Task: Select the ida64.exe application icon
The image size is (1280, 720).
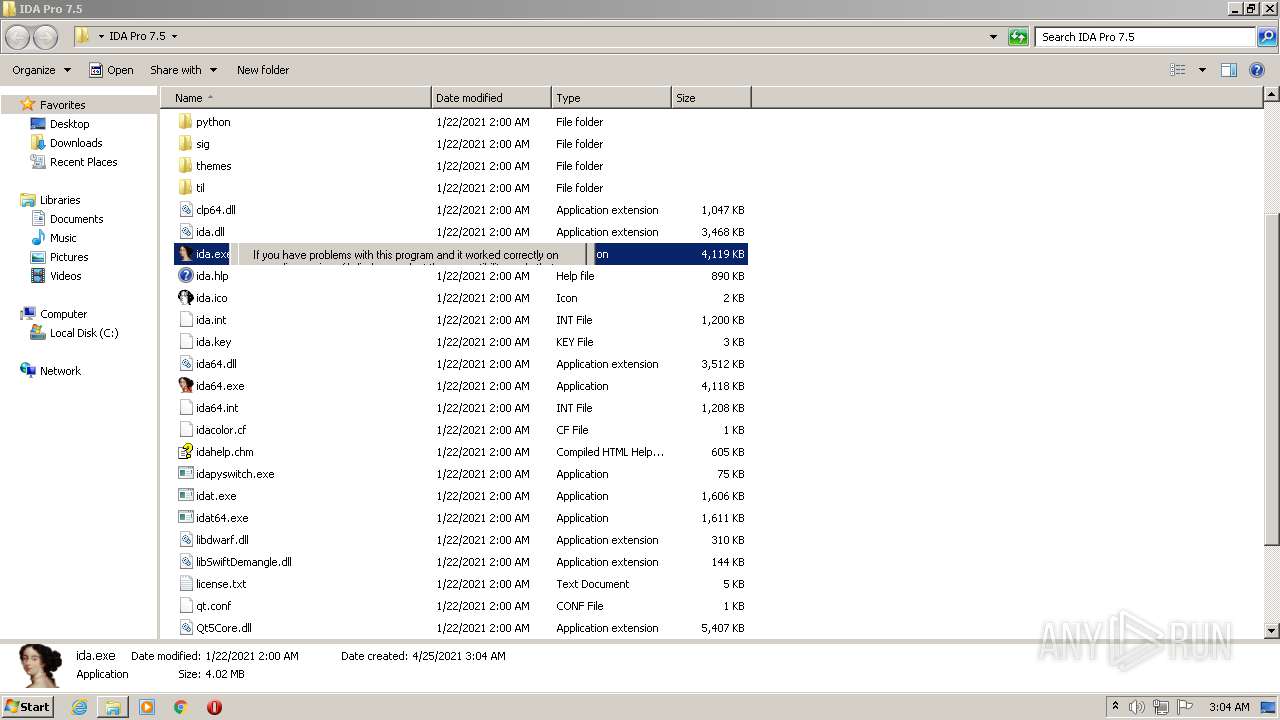Action: click(x=185, y=386)
